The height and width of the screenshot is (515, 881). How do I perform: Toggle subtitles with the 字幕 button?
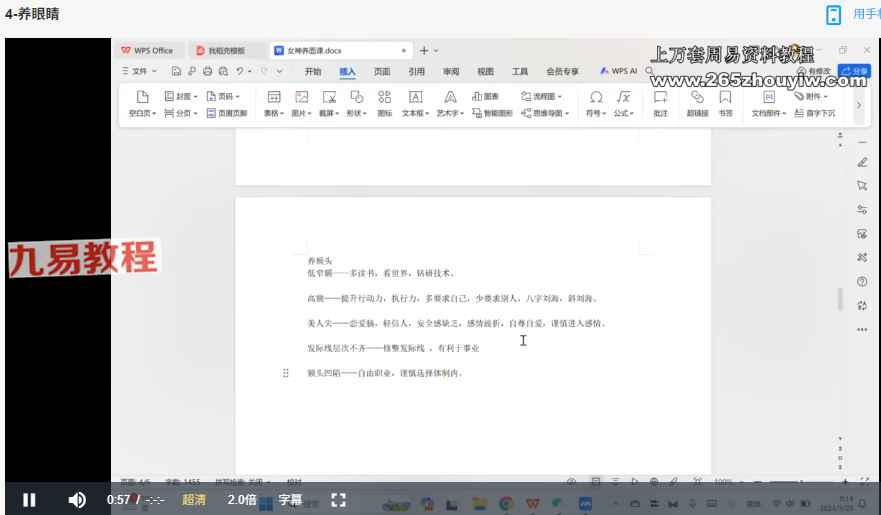tap(290, 499)
